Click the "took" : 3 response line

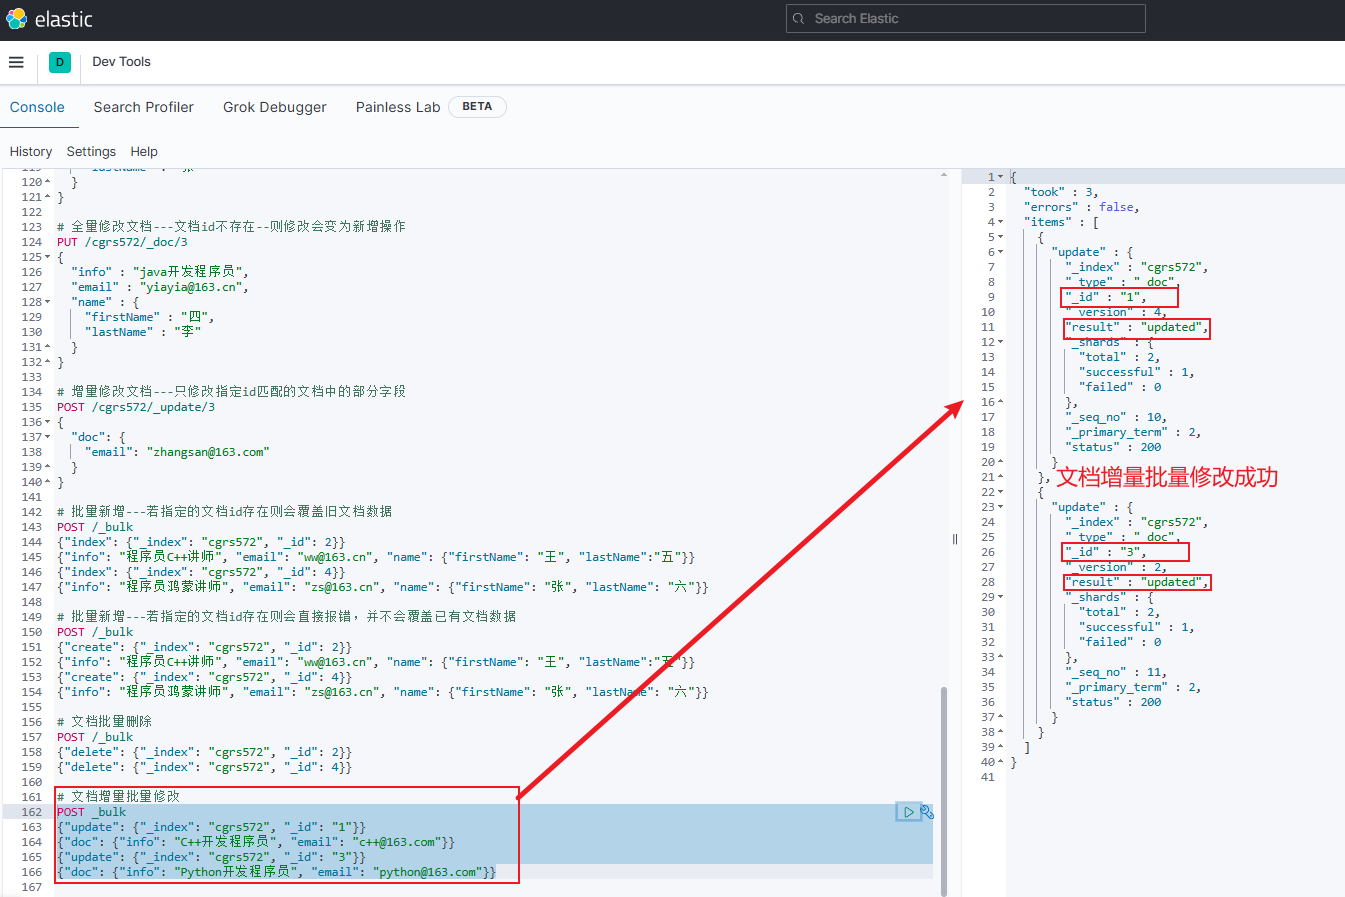1060,192
